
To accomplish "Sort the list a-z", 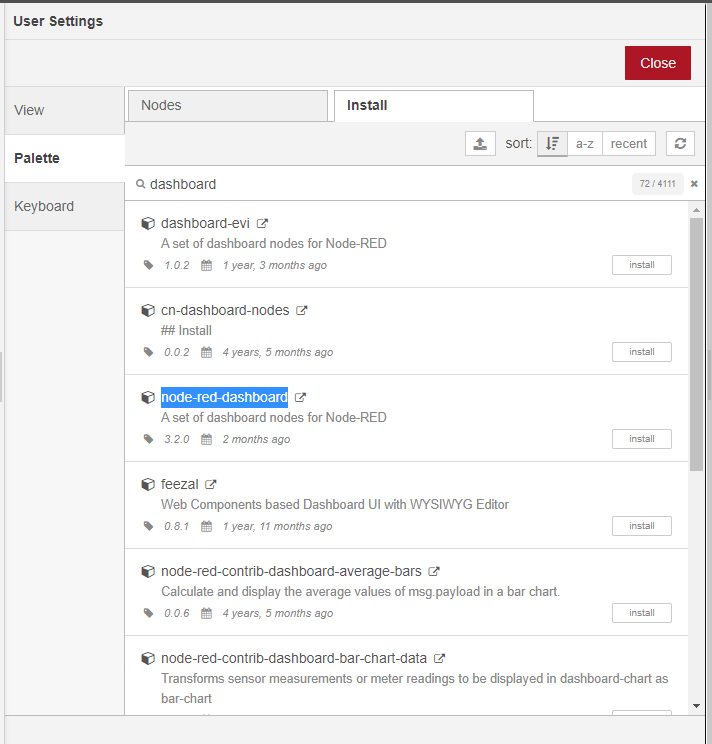I will coord(584,143).
